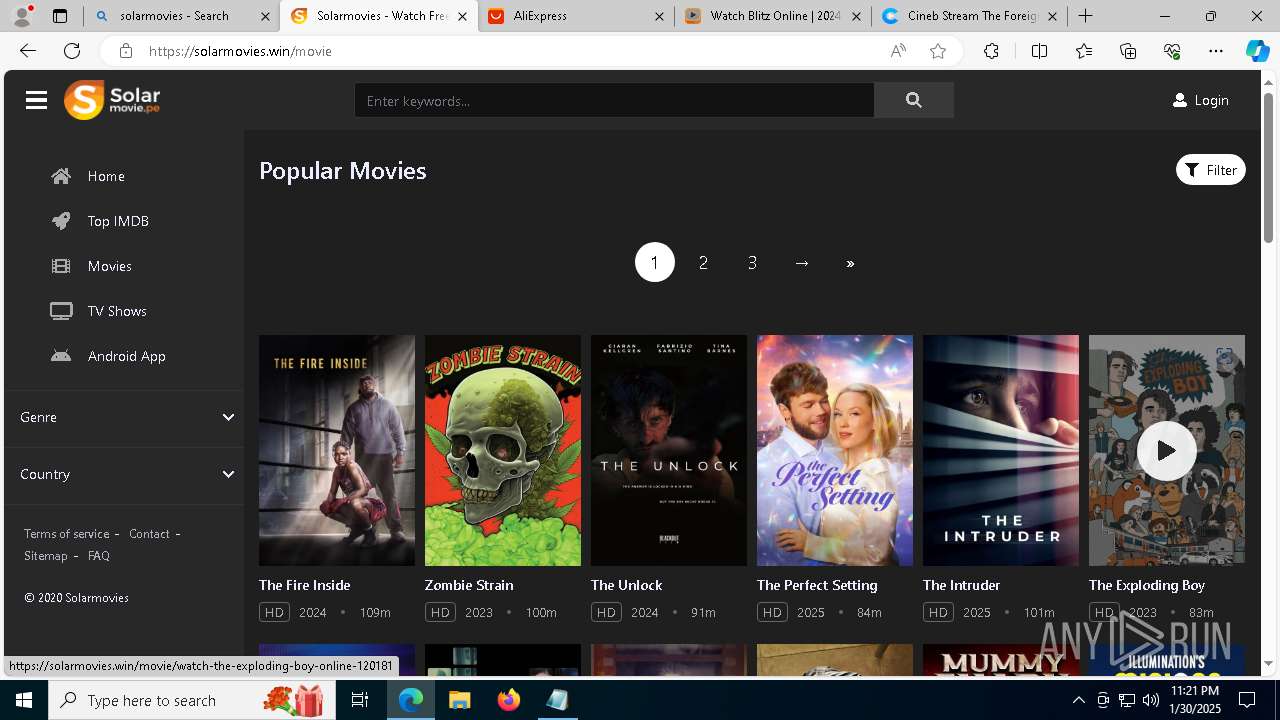Click The Unlock title text

626,585
